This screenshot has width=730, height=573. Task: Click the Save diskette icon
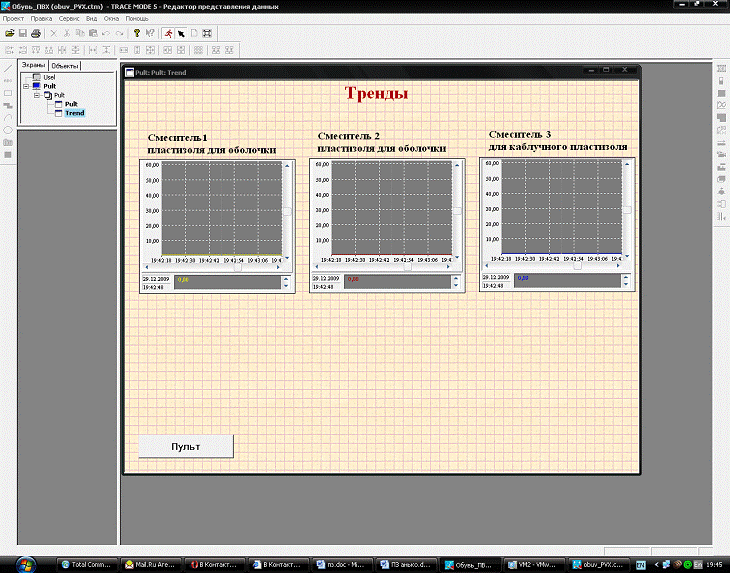(22, 33)
